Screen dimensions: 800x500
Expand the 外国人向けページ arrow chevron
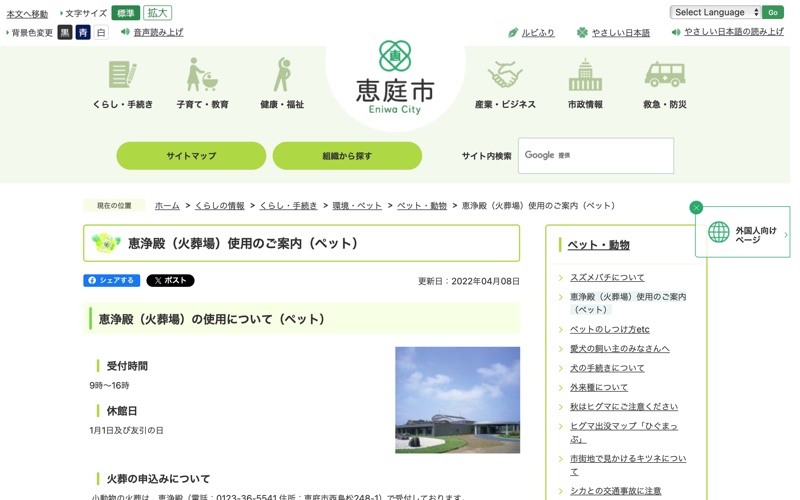(x=786, y=235)
